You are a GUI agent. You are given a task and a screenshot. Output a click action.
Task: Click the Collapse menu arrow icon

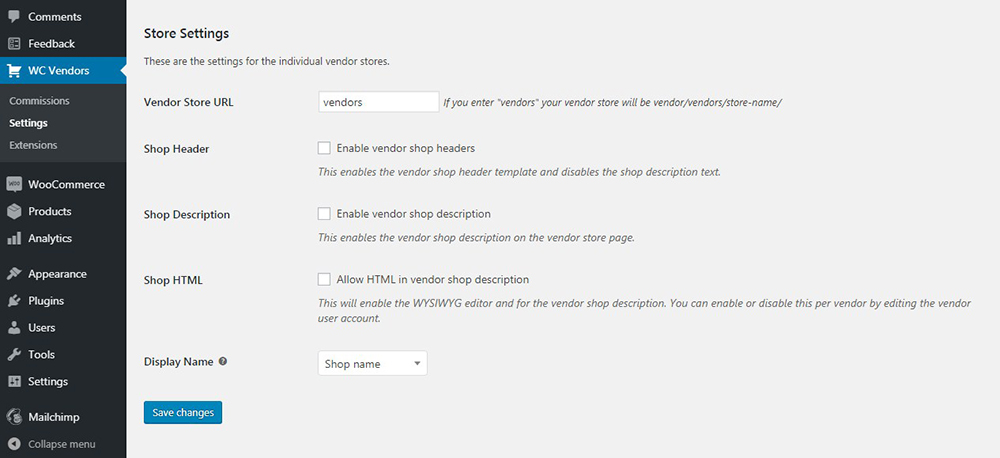tap(14, 444)
